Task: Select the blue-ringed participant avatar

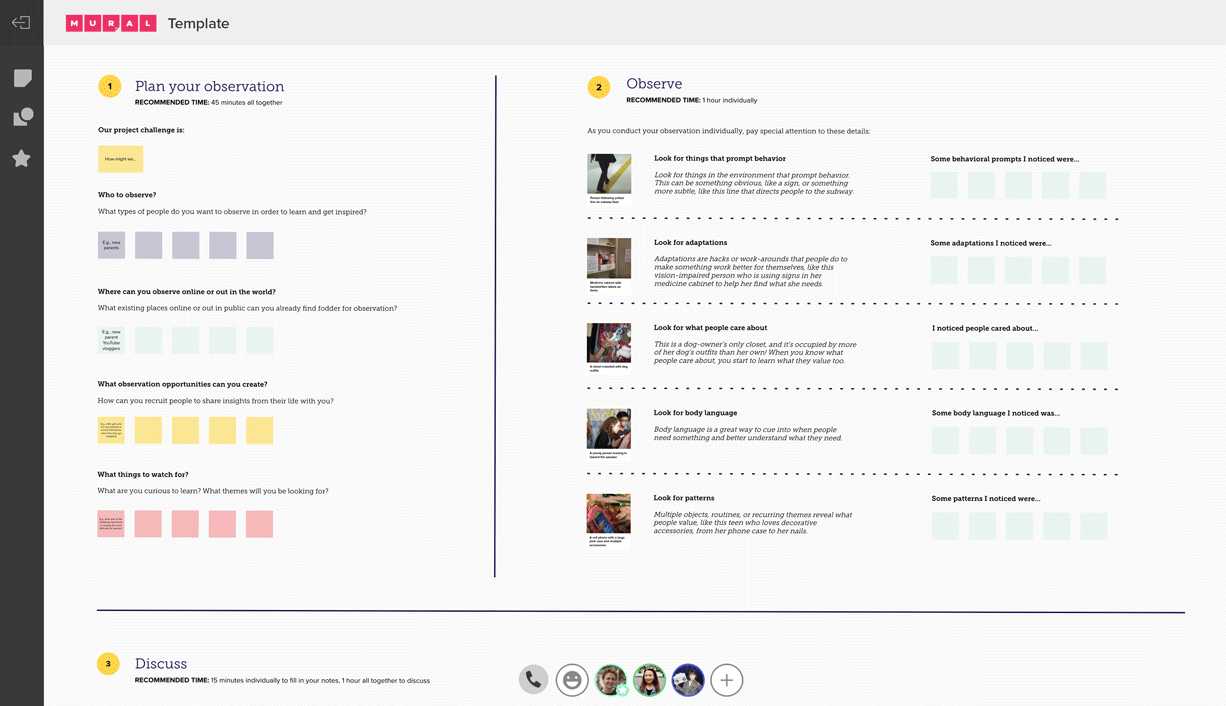Action: pos(687,680)
